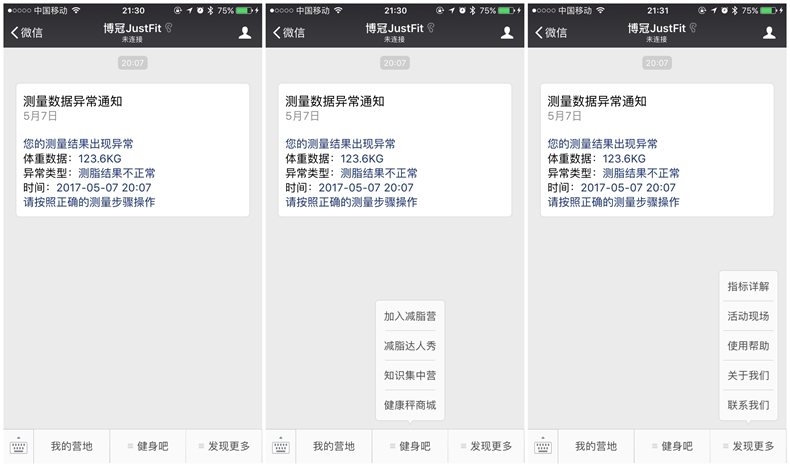Tap 联系我们 in the popup menu
Screen dimensions: 790x467
pyautogui.click(x=748, y=406)
